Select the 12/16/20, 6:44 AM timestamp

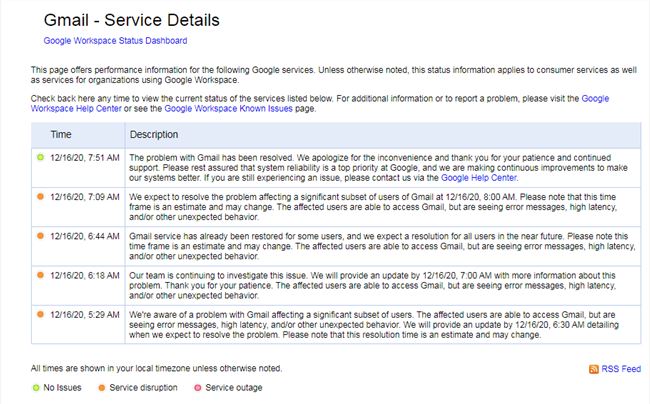pos(85,236)
